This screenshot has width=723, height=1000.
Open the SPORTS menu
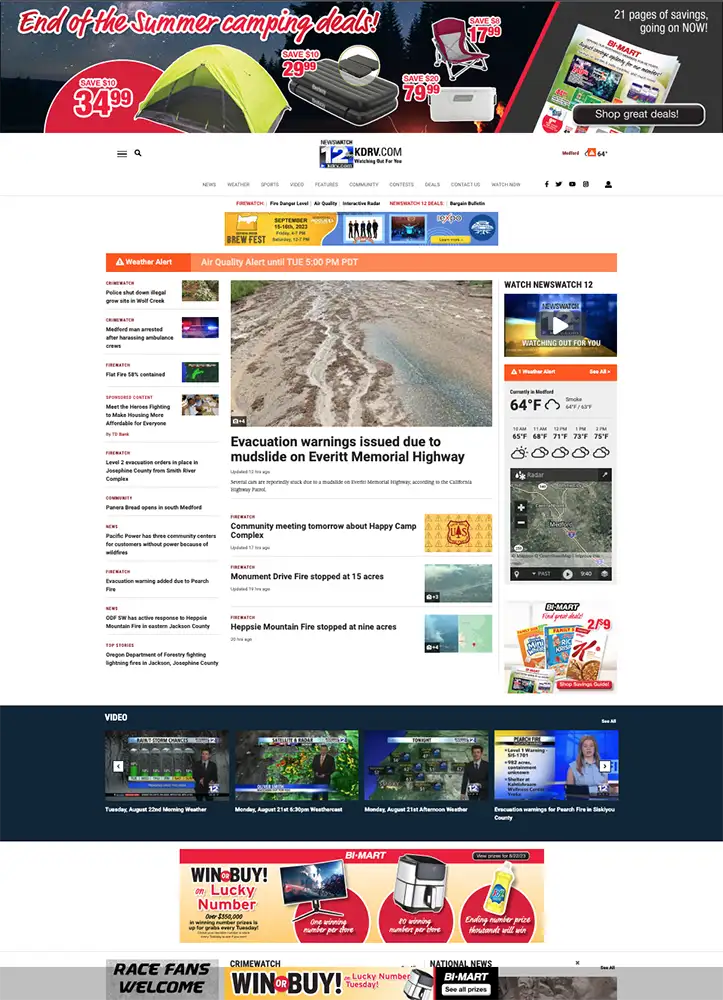pos(270,184)
